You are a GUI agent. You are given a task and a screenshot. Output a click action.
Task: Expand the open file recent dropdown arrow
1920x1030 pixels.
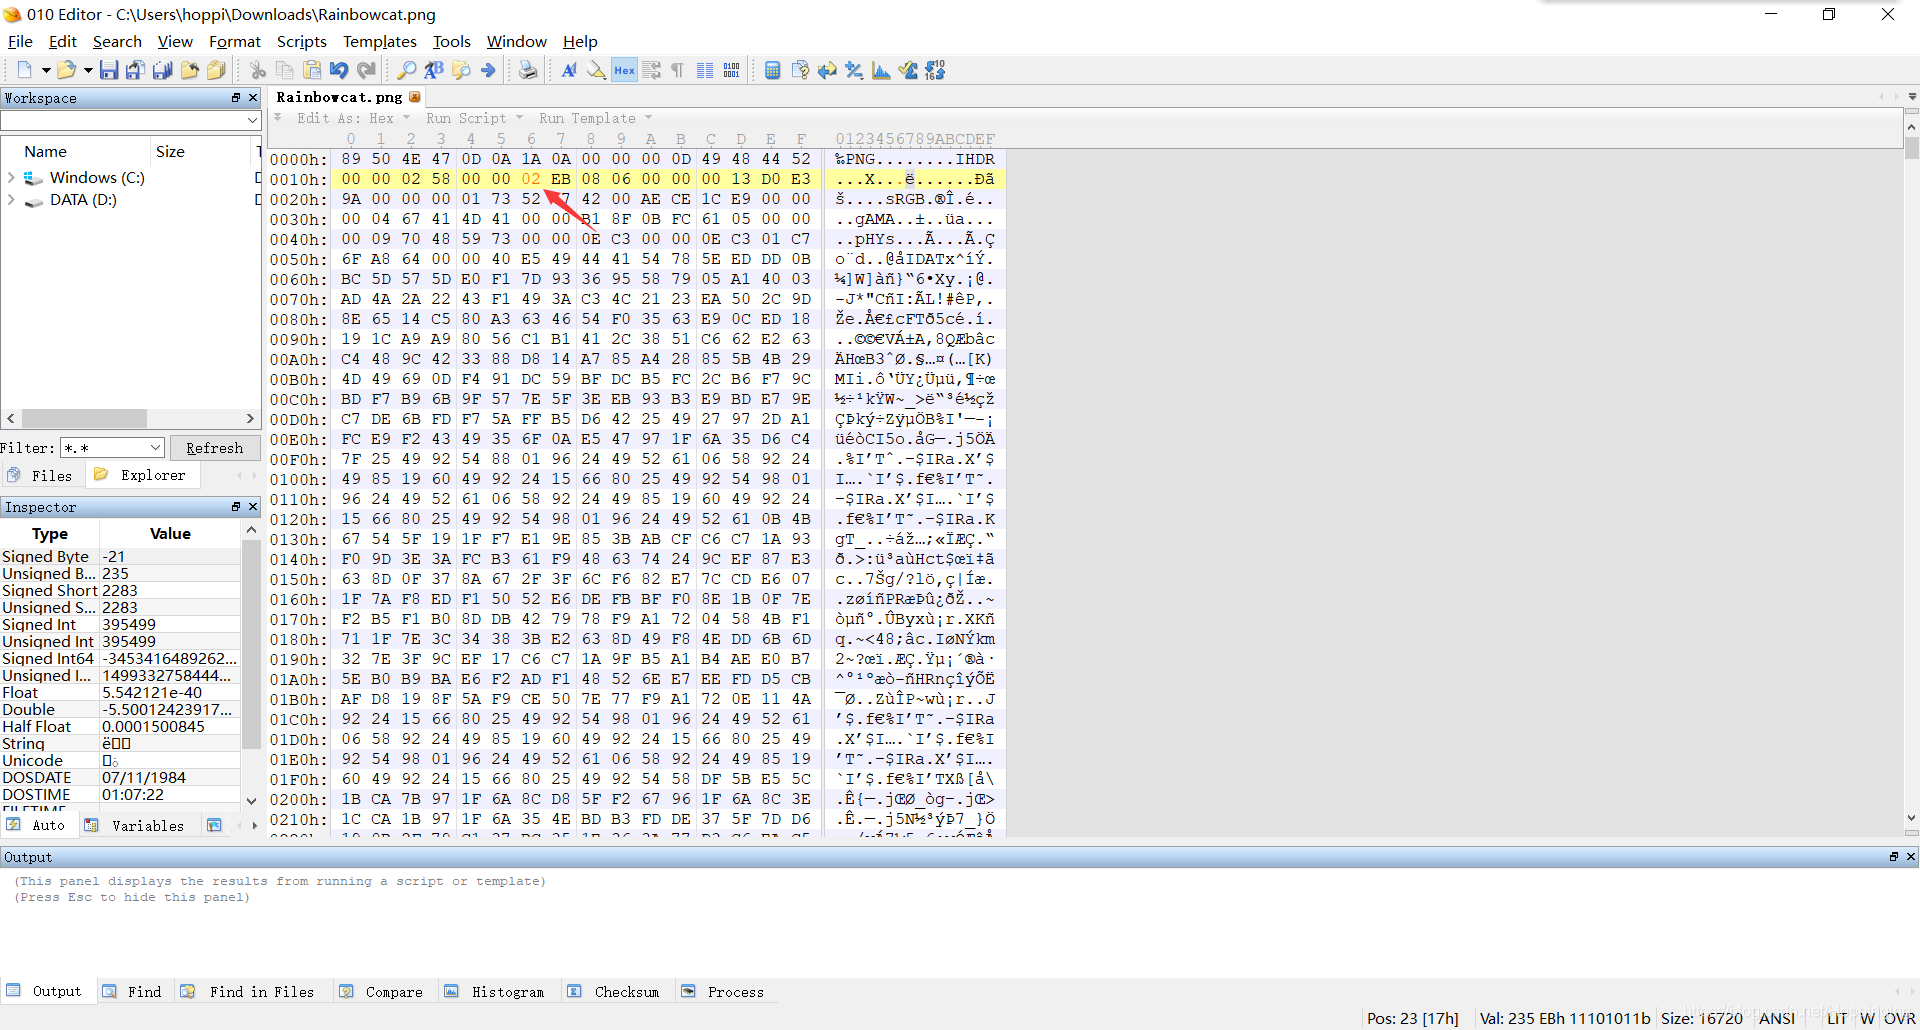point(88,70)
